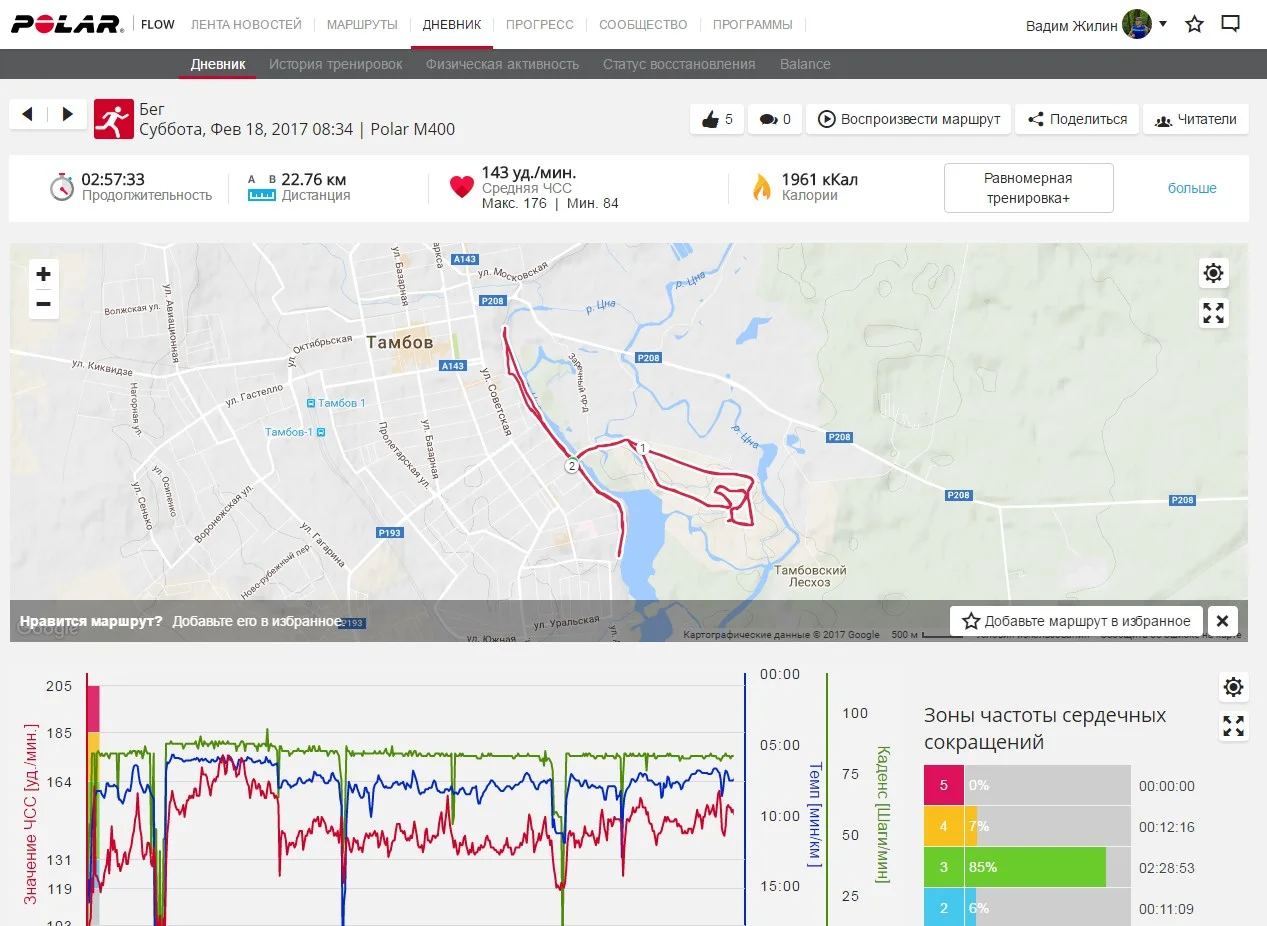1267x926 pixels.
Task: Open the comments bubble button
Action: pos(774,119)
